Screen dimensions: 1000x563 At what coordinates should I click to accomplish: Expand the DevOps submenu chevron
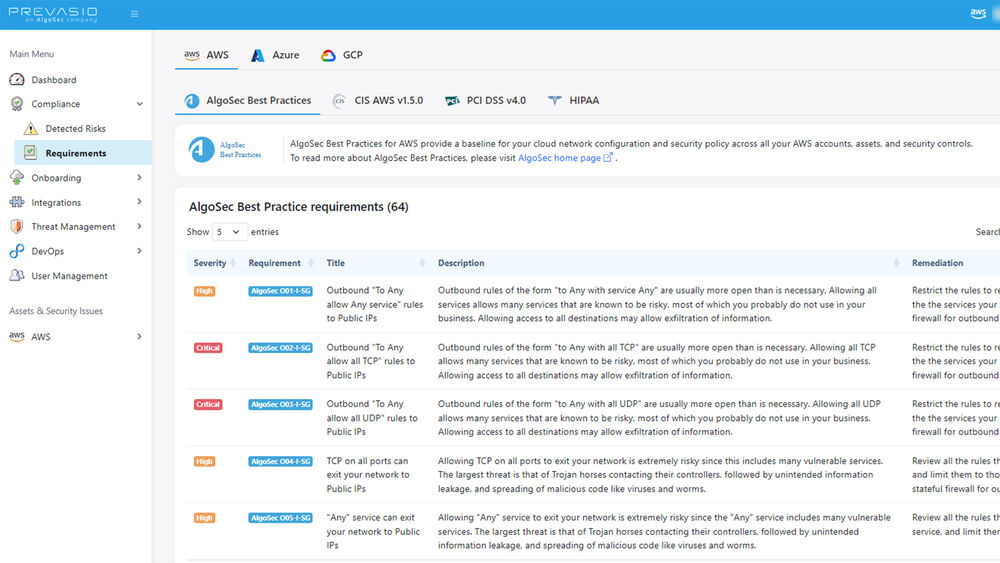[x=139, y=251]
